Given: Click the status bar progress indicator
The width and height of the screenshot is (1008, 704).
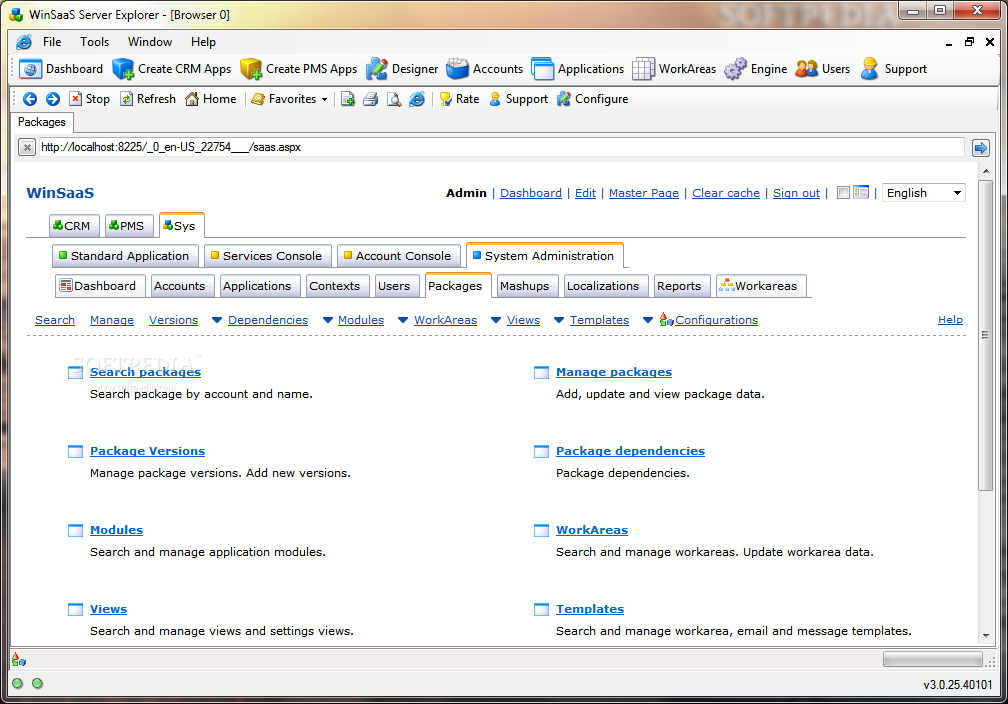Looking at the screenshot, I should (933, 659).
